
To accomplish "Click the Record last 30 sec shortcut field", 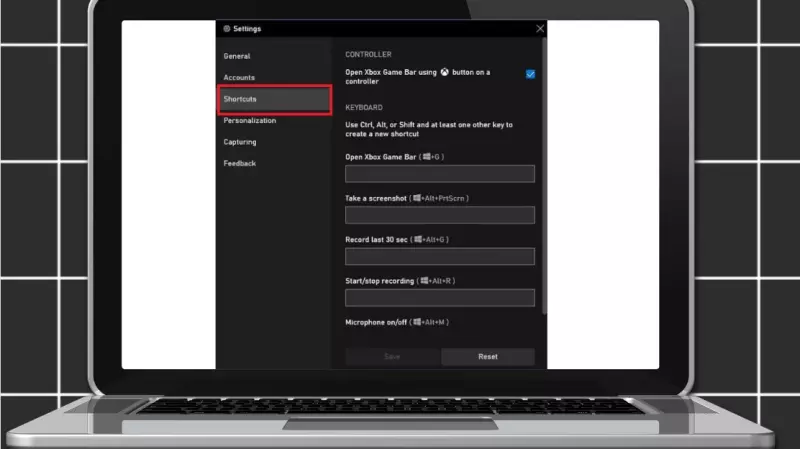I will coord(439,256).
